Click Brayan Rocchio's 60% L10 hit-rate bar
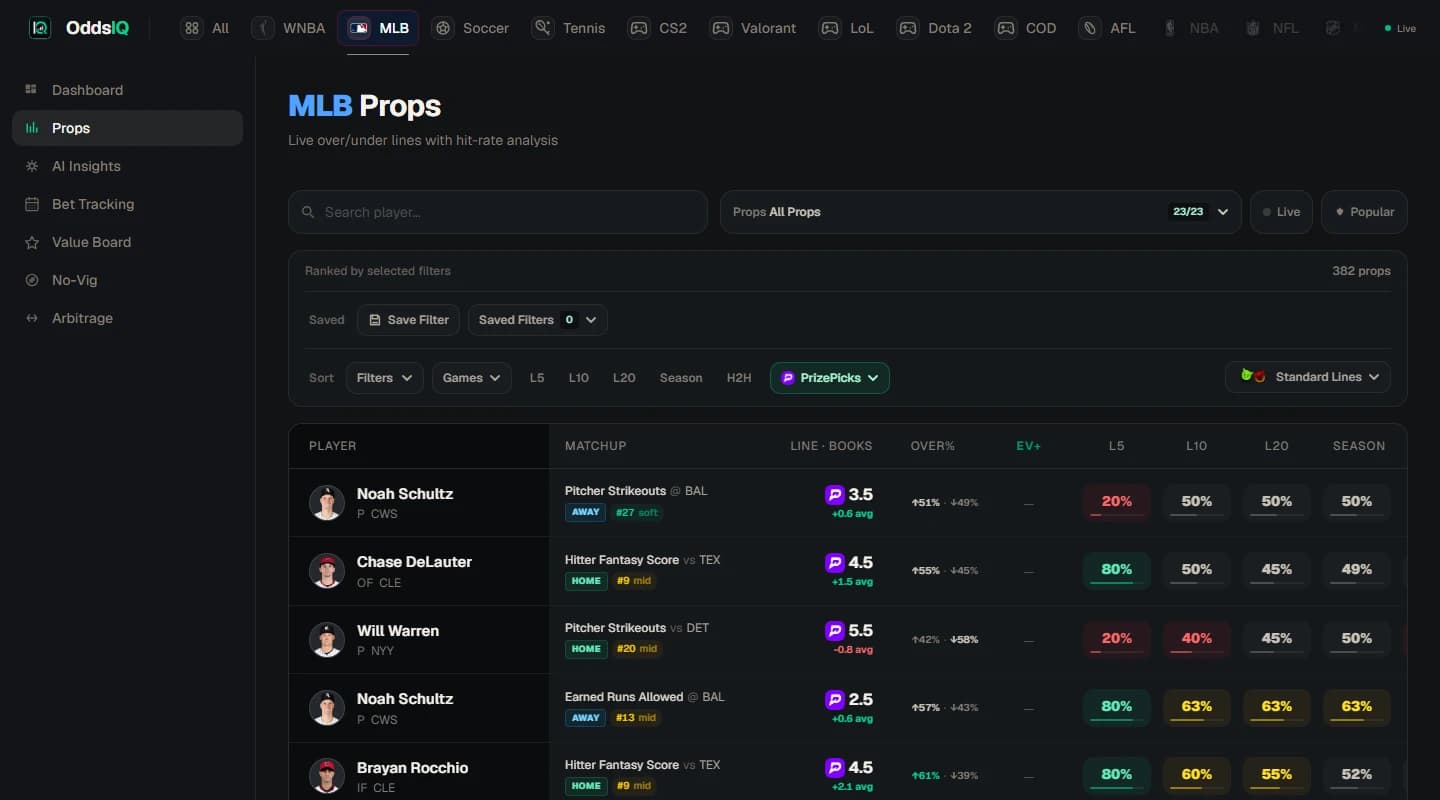The width and height of the screenshot is (1440, 800). click(1197, 775)
